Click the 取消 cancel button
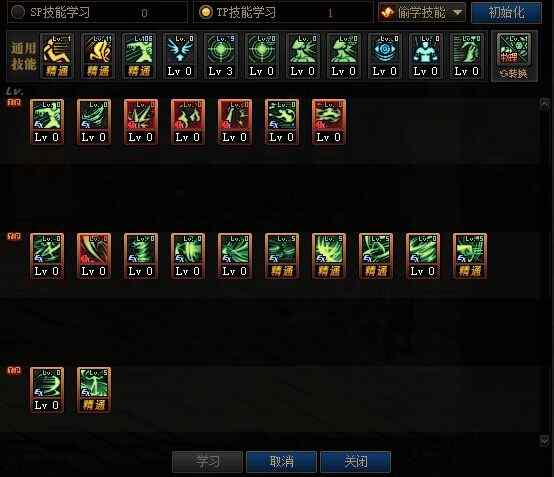 (281, 461)
